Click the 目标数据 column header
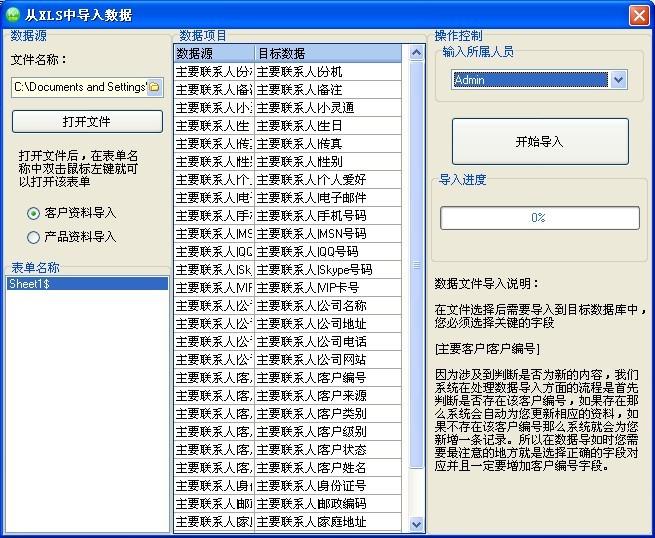The width and height of the screenshot is (655, 538). coord(330,53)
